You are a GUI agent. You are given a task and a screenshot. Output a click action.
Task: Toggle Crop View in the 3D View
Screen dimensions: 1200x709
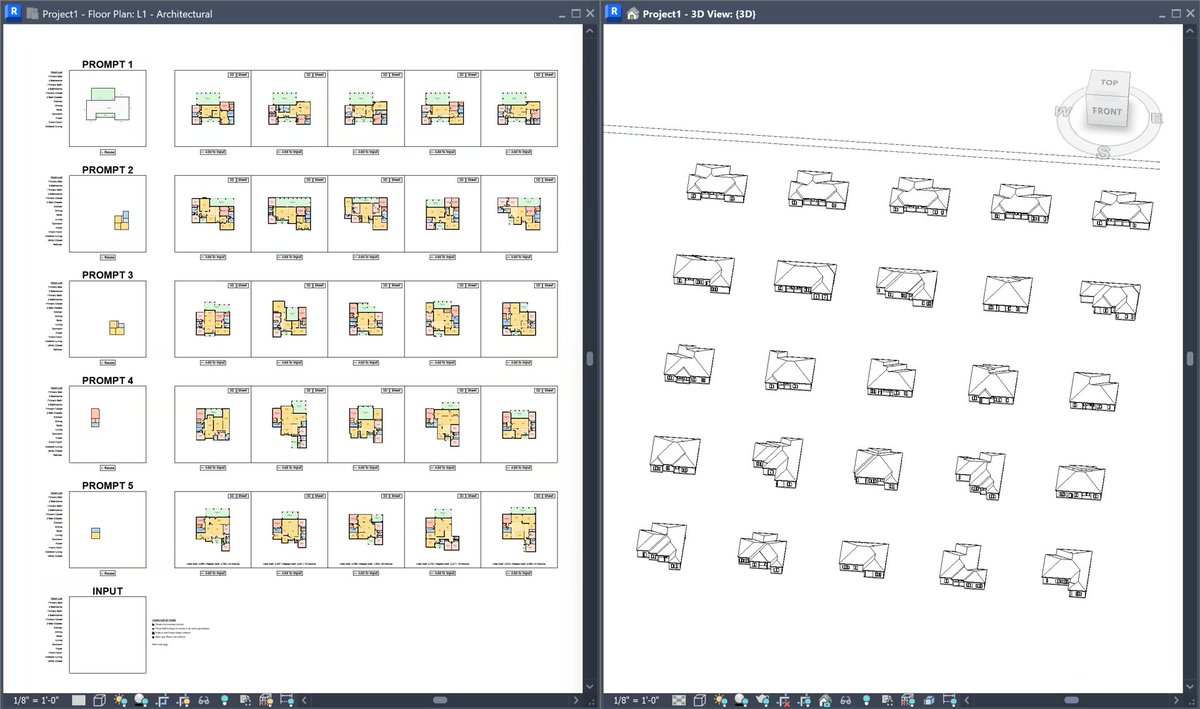click(783, 700)
